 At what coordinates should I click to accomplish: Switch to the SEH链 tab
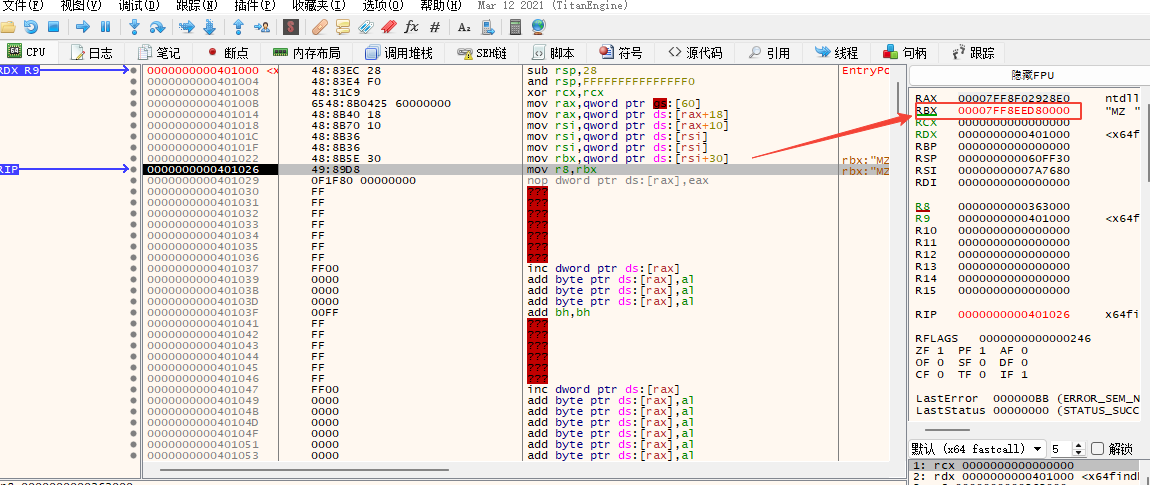point(483,53)
